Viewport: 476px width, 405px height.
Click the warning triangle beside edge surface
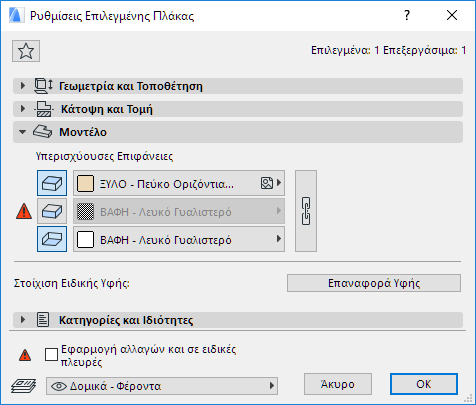(24, 212)
